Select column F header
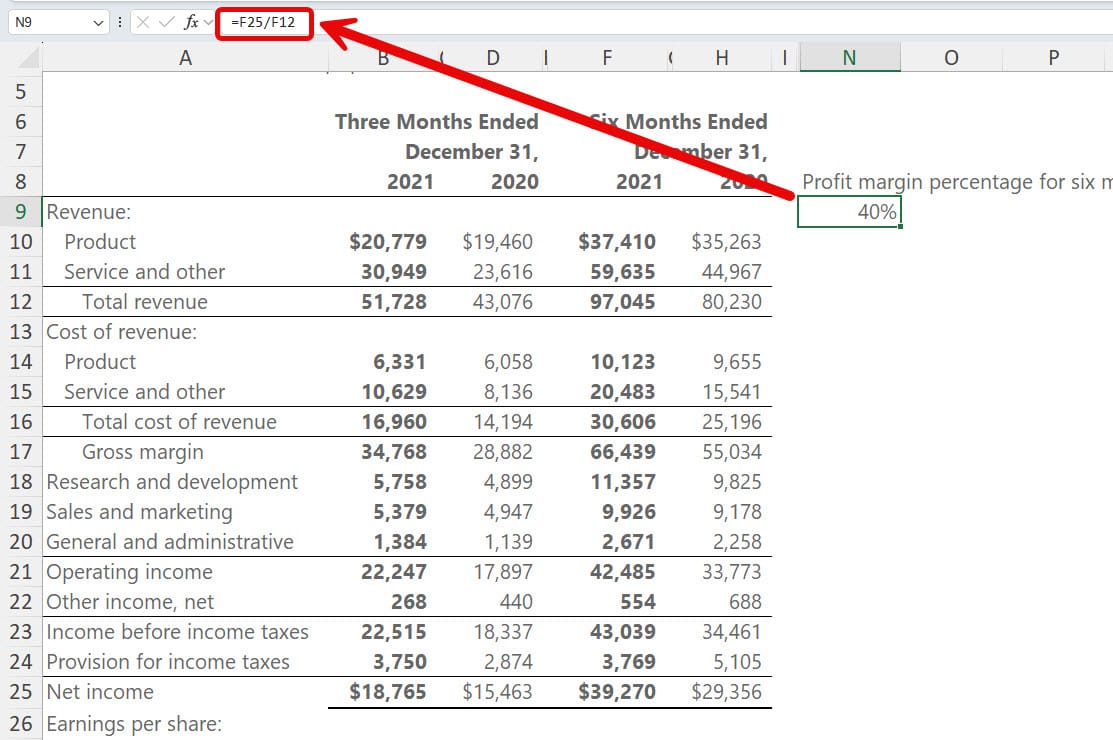 point(607,58)
